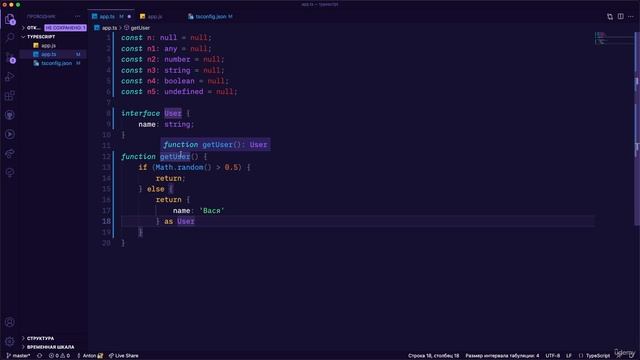Open the Manage gear icon
Screen dimensions: 640x360
[10, 341]
